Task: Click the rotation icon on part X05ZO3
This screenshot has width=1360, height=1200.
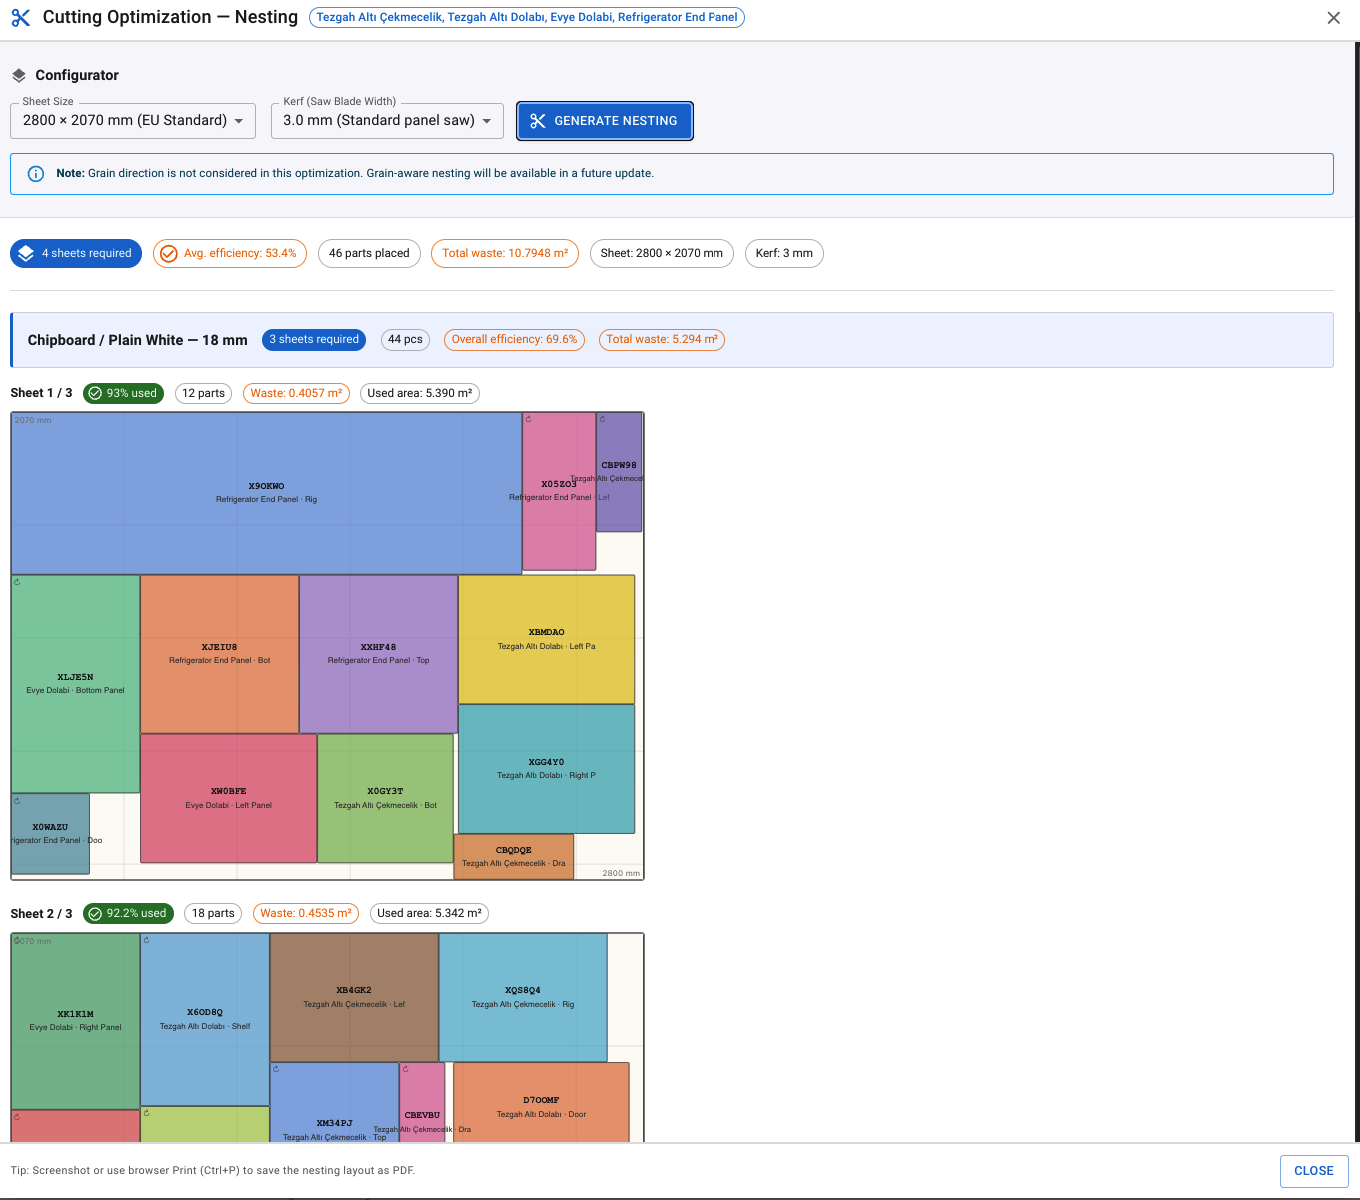Action: (528, 419)
